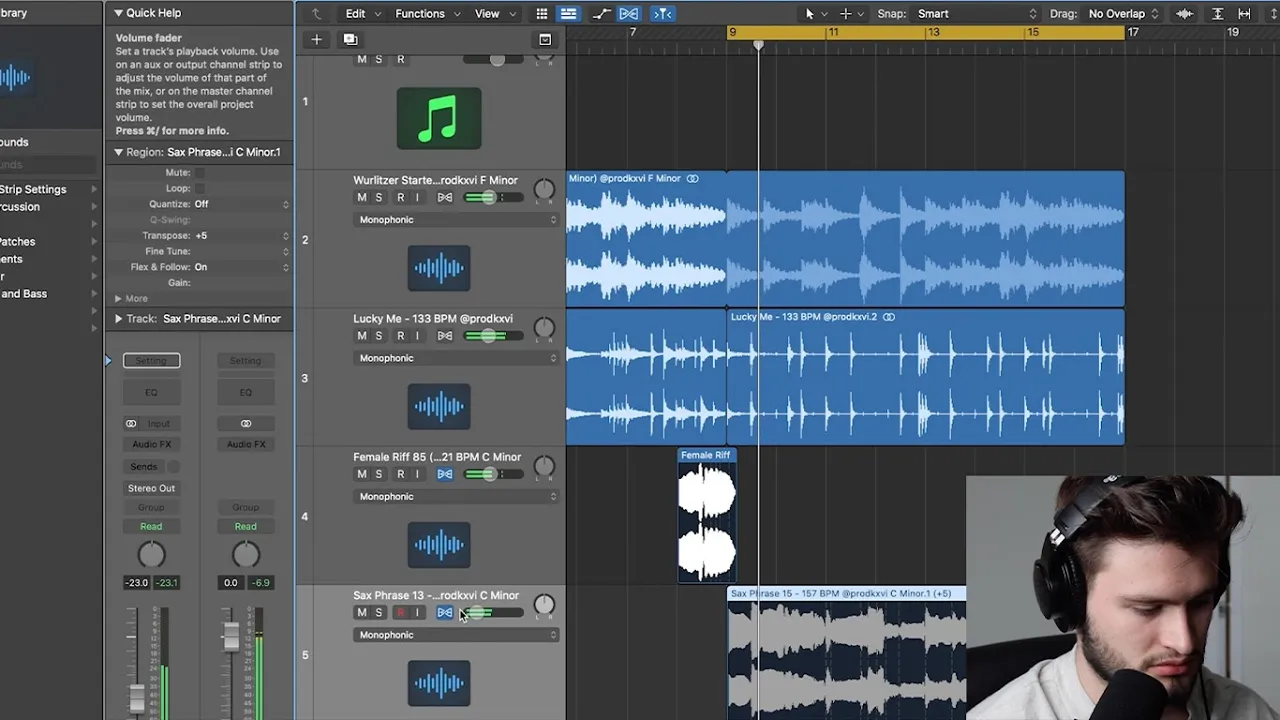The width and height of the screenshot is (1280, 720).
Task: Open the Edit menu
Action: coord(362,14)
